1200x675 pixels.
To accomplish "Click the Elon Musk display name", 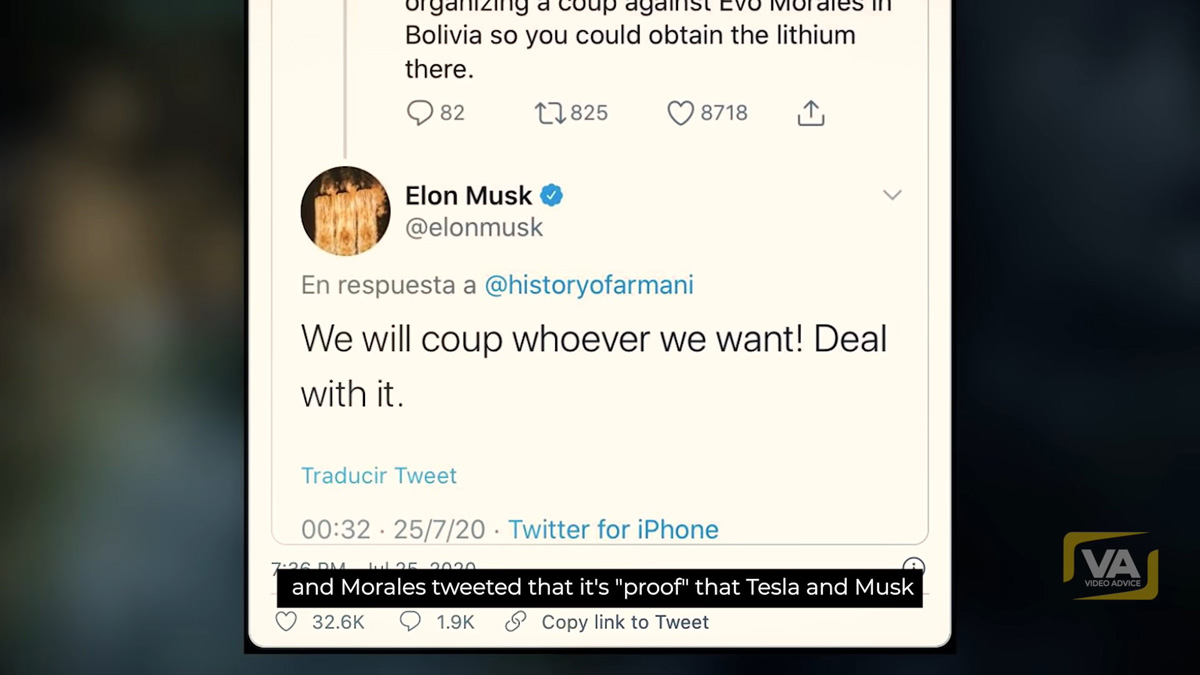I will click(x=469, y=196).
